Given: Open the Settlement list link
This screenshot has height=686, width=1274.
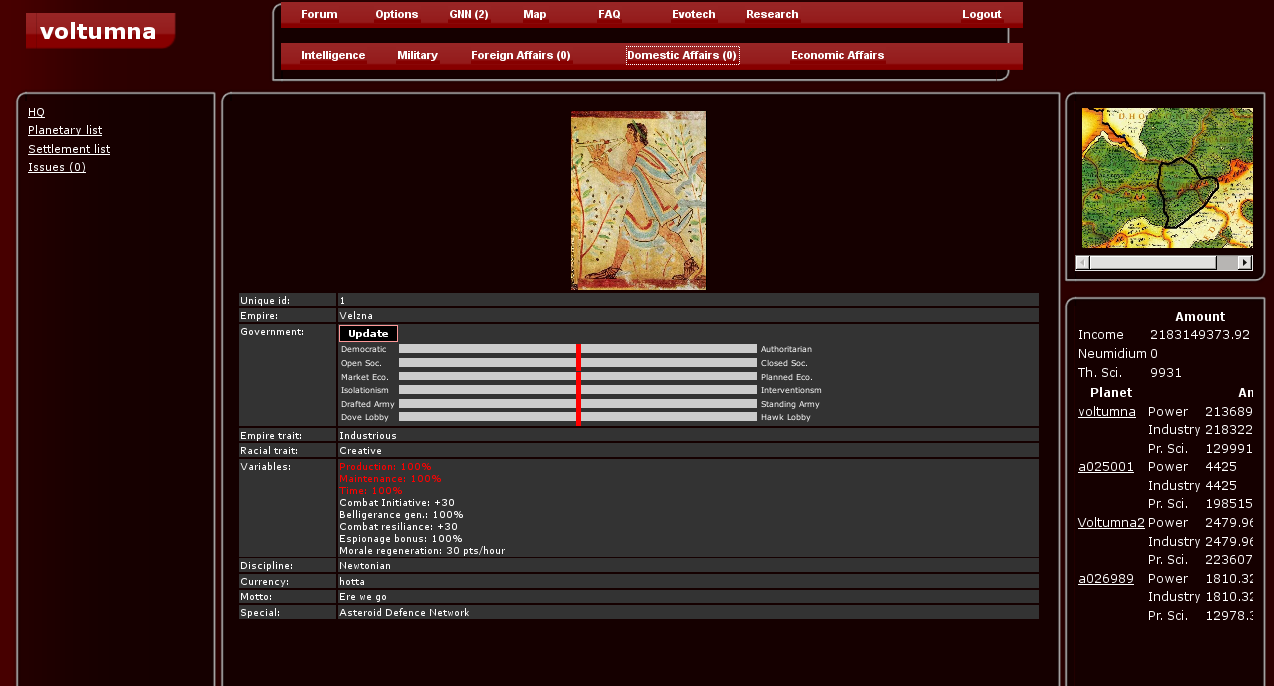Looking at the screenshot, I should click(69, 149).
